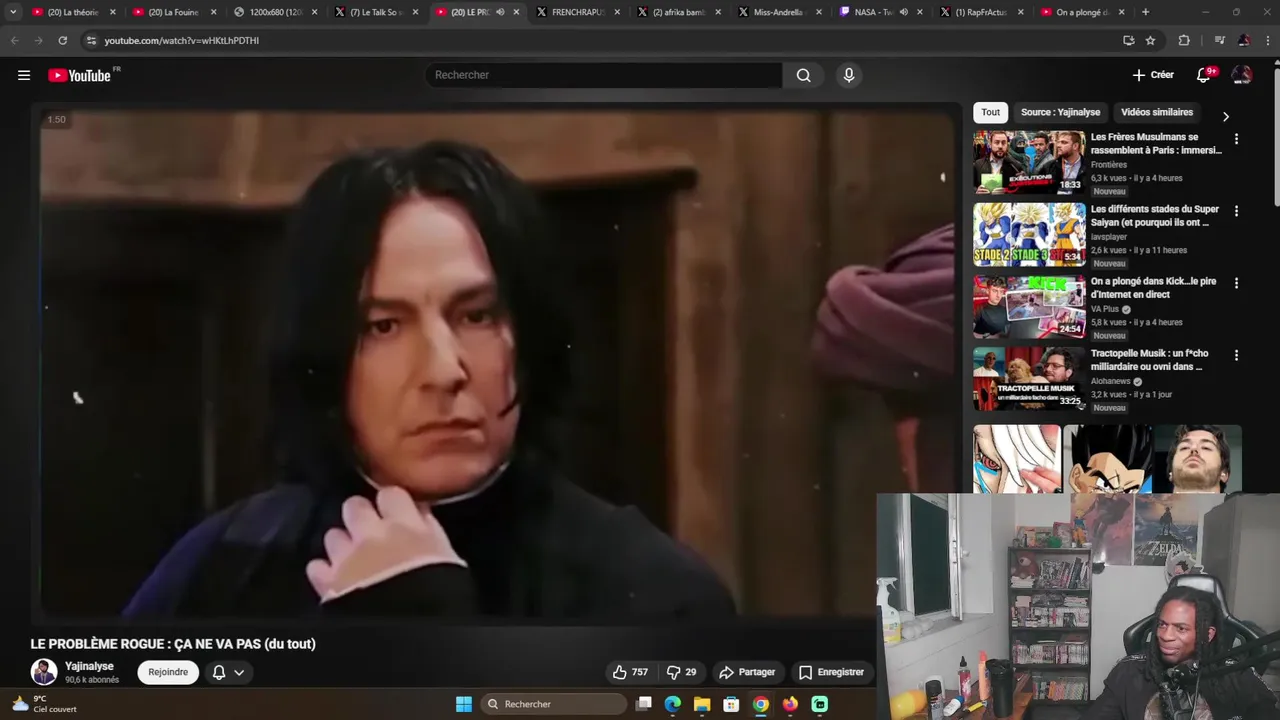Open File Explorer from the taskbar
The height and width of the screenshot is (720, 1280).
[x=702, y=704]
